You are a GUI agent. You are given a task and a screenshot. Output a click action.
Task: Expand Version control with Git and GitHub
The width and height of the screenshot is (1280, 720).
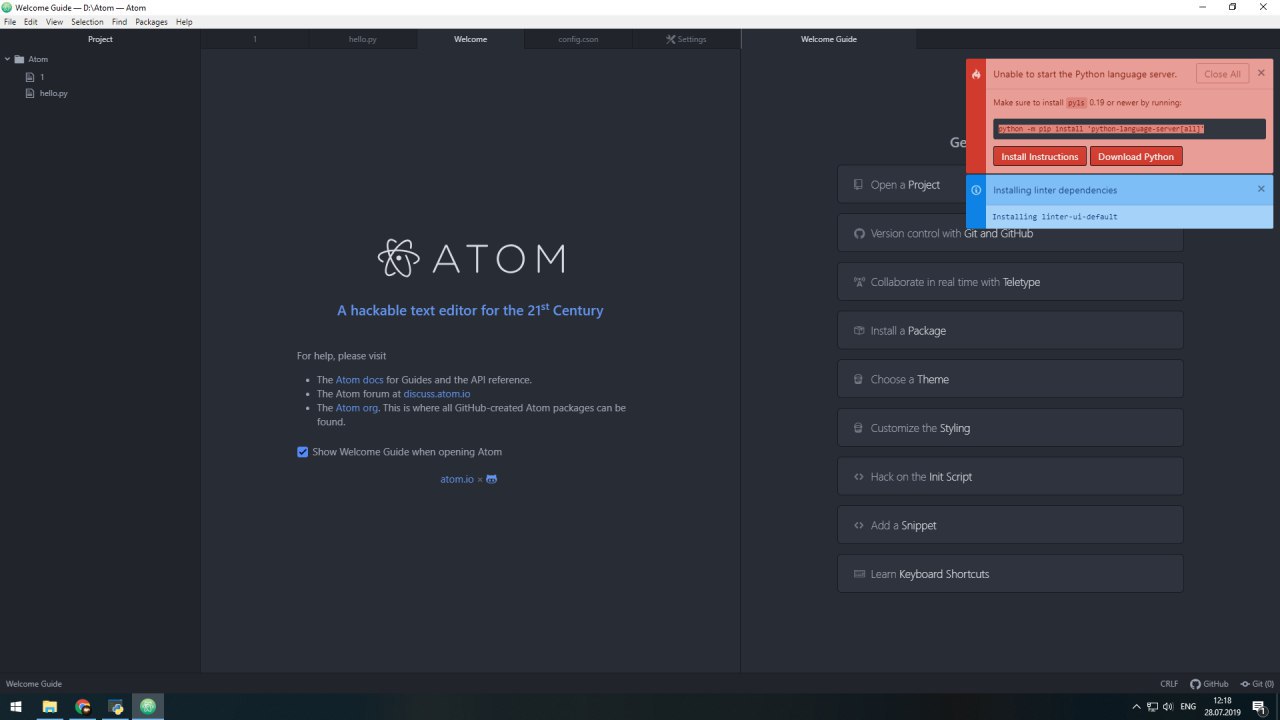1010,233
